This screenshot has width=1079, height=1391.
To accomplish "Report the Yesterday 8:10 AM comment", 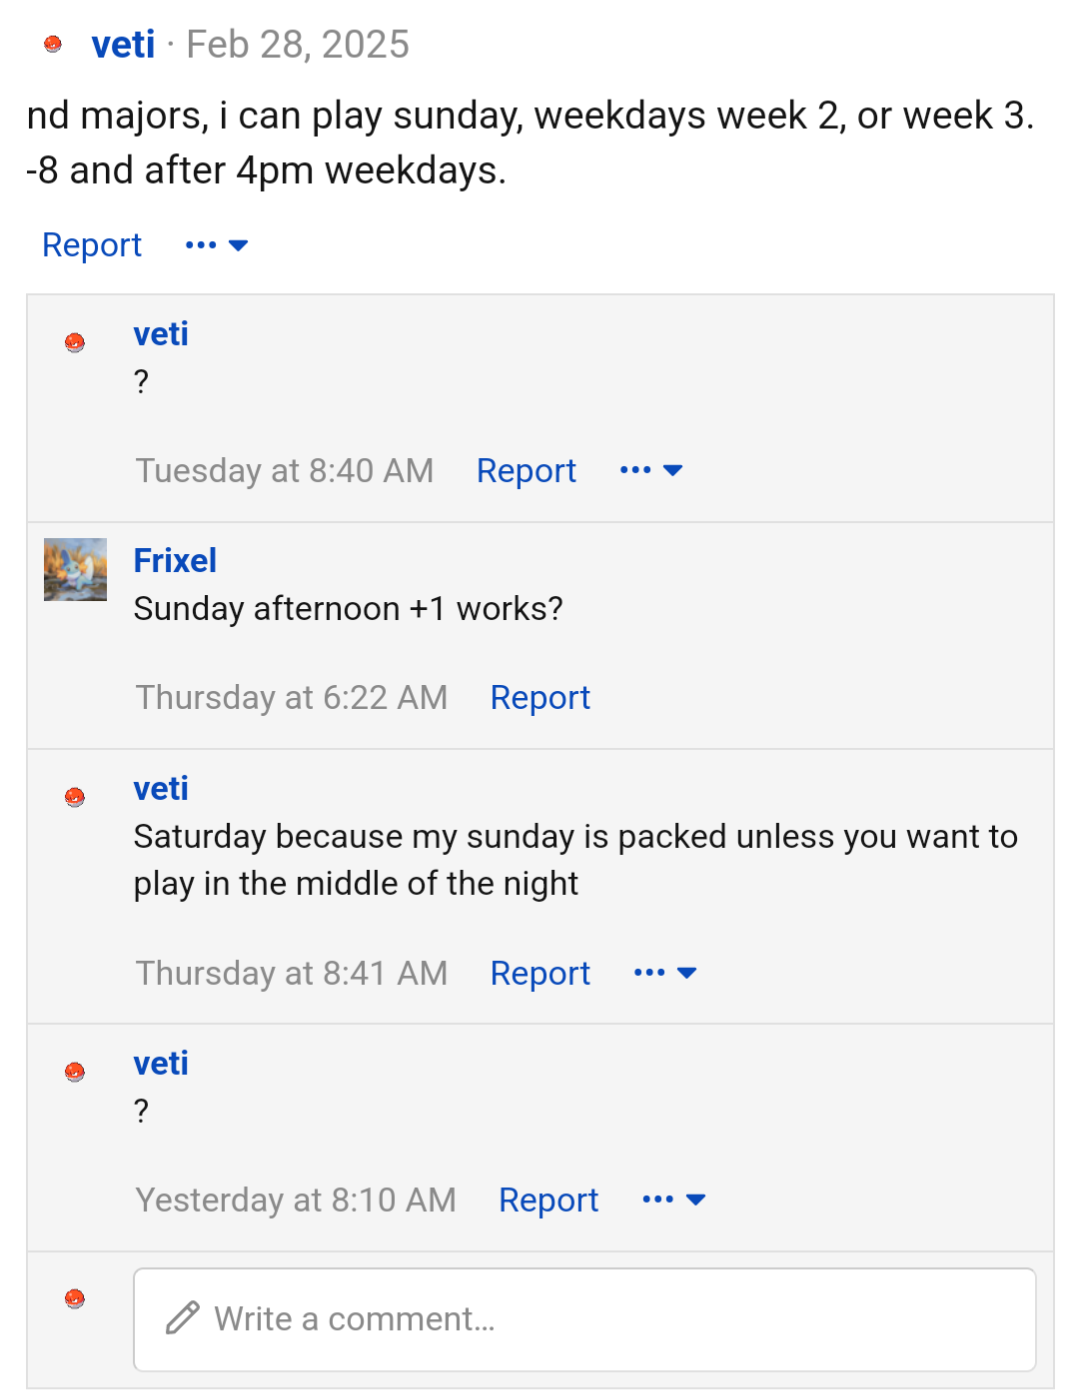I will (548, 1200).
